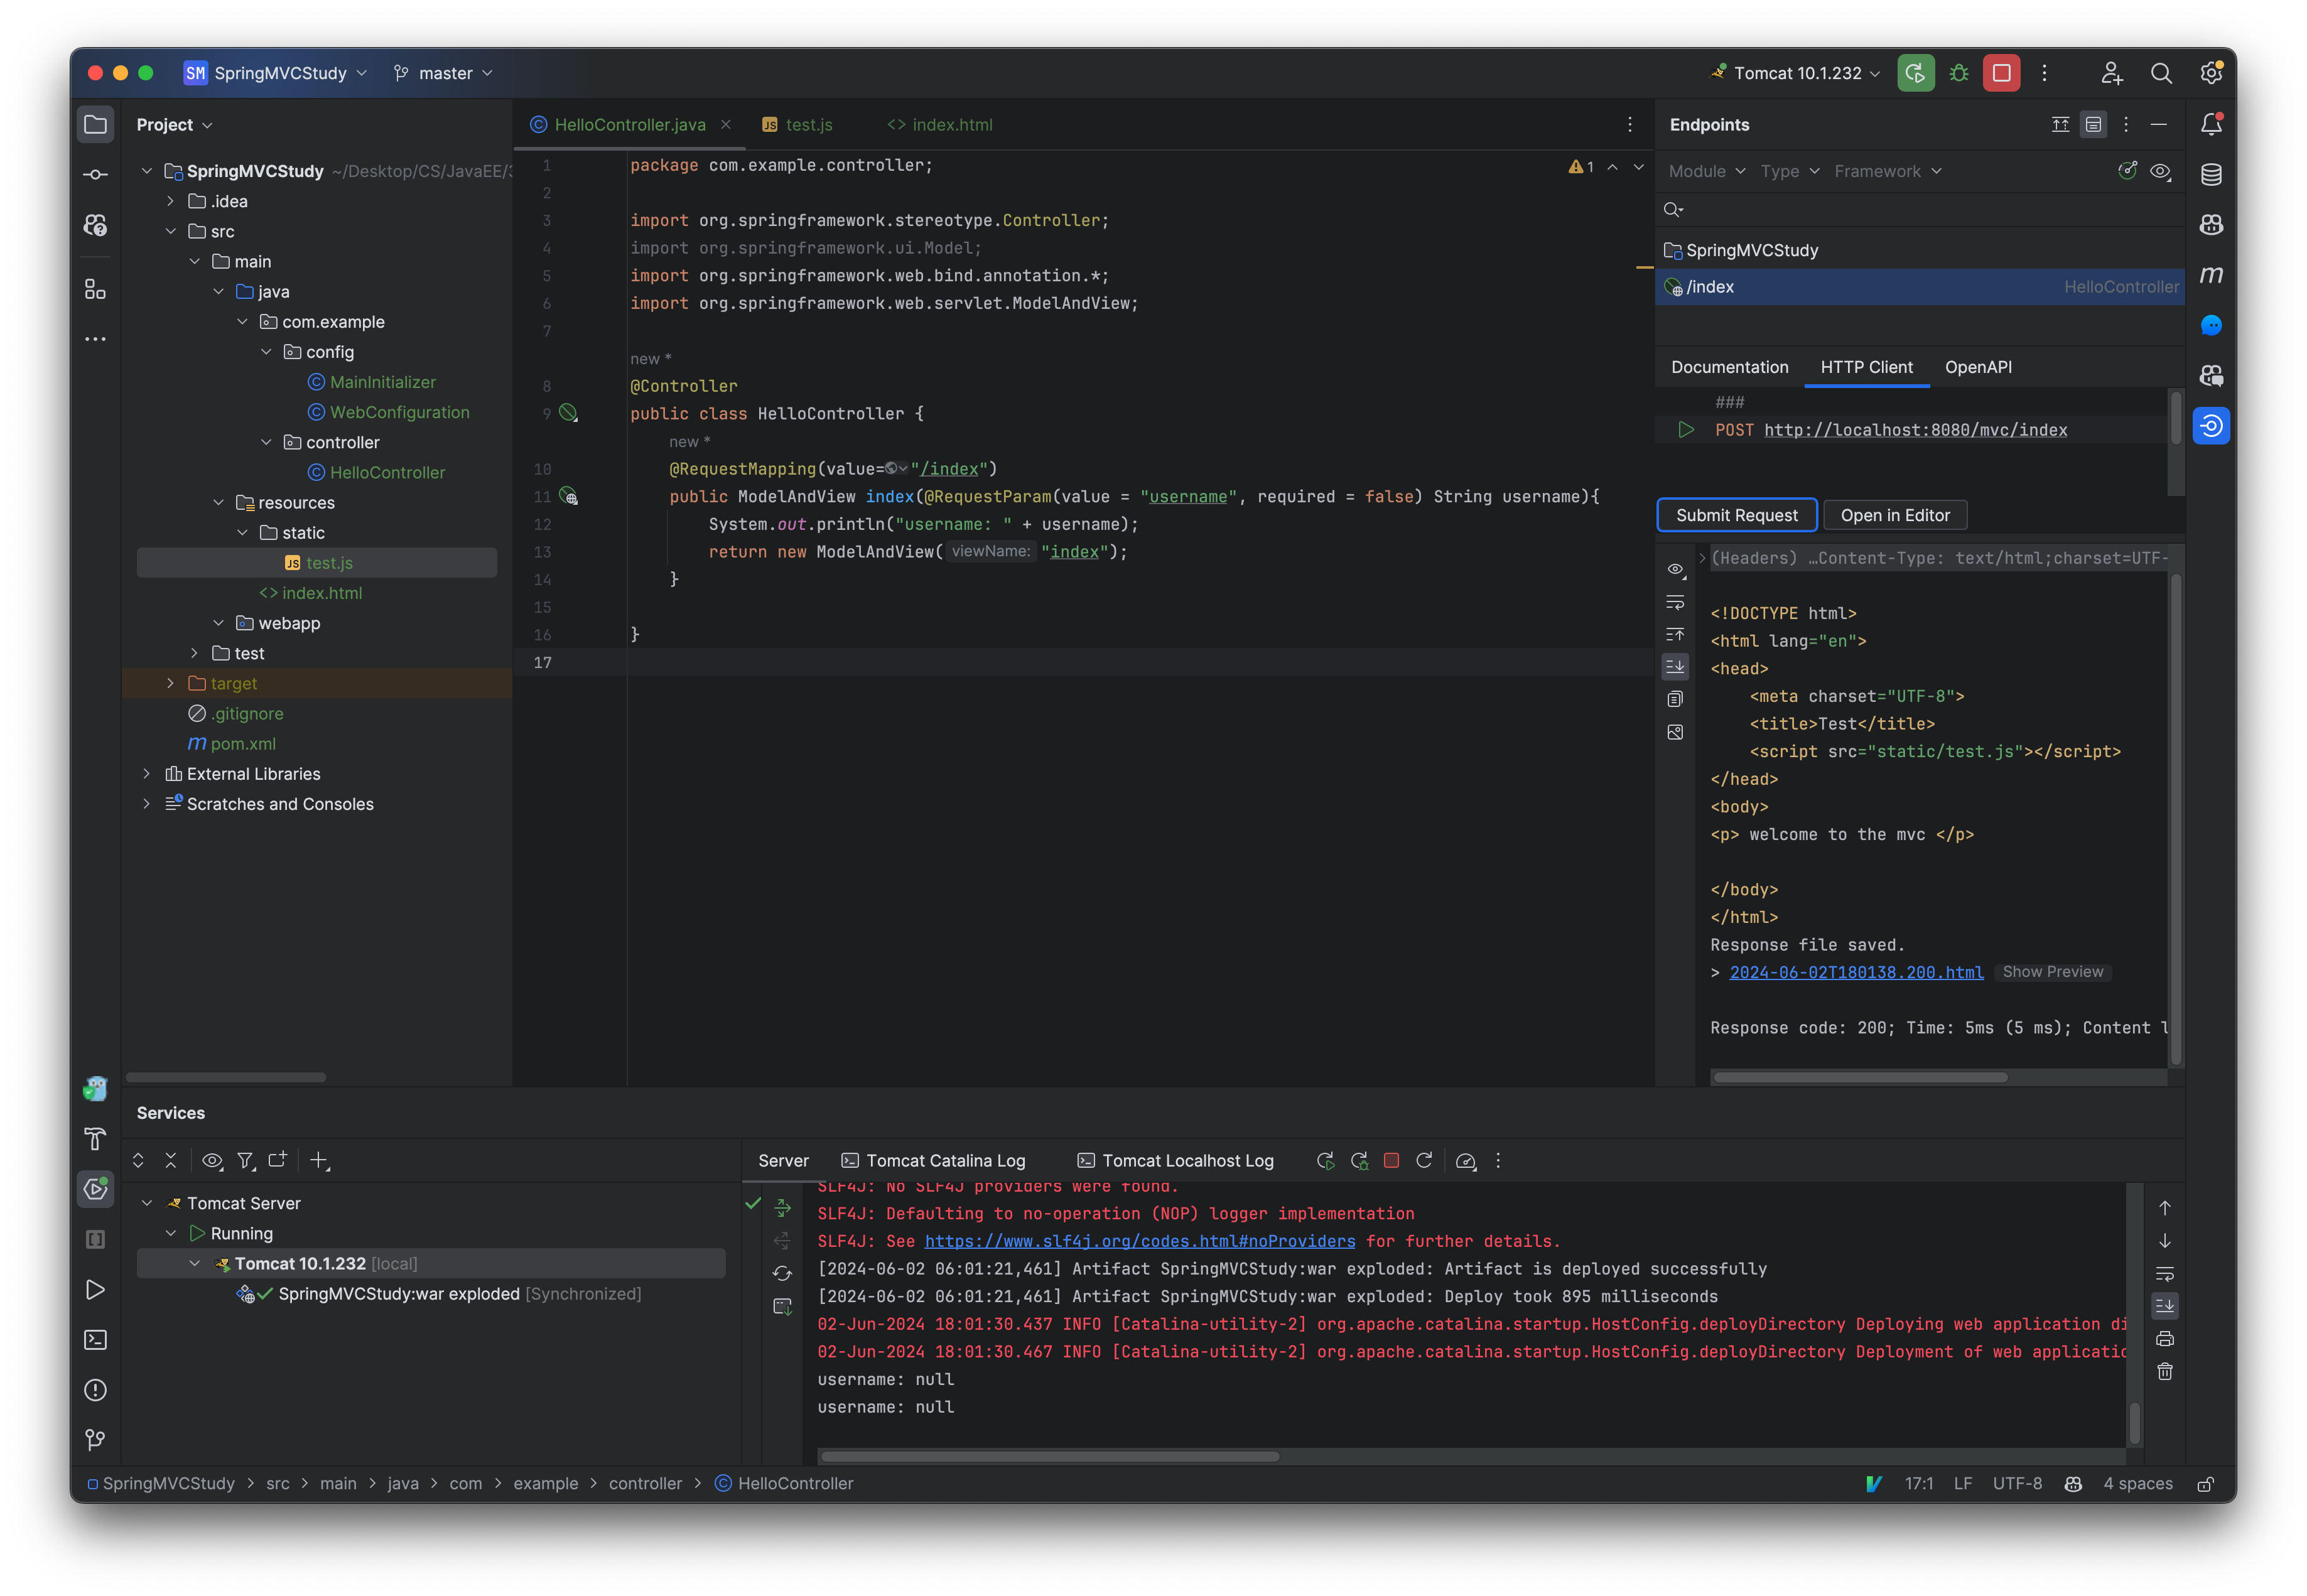
Task: Click the add service plus icon
Action: pos(319,1160)
